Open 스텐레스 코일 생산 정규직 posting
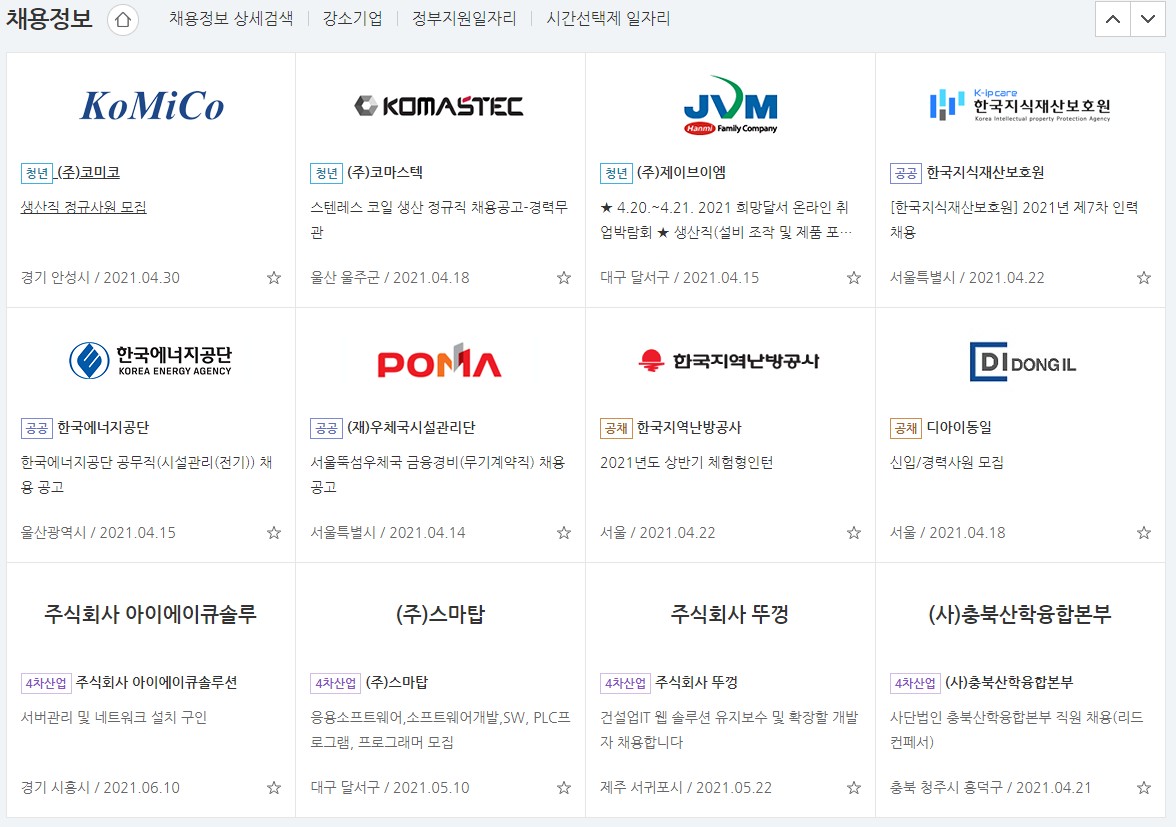The width and height of the screenshot is (1176, 827). pyautogui.click(x=439, y=219)
